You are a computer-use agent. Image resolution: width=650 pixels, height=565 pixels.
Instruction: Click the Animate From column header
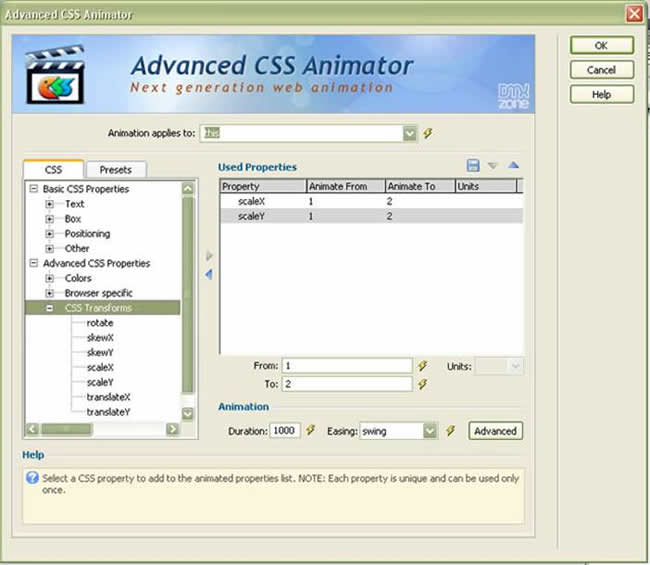346,187
